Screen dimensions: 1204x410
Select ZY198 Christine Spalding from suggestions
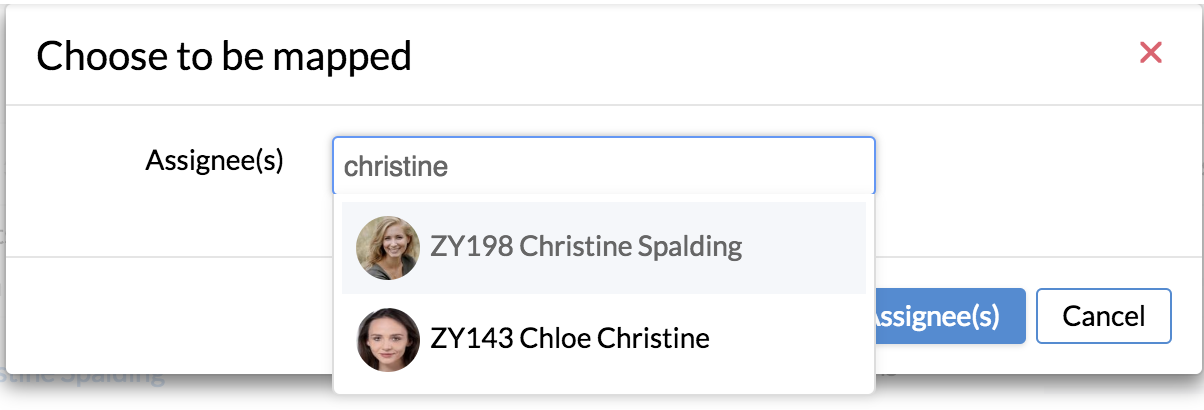click(x=604, y=247)
